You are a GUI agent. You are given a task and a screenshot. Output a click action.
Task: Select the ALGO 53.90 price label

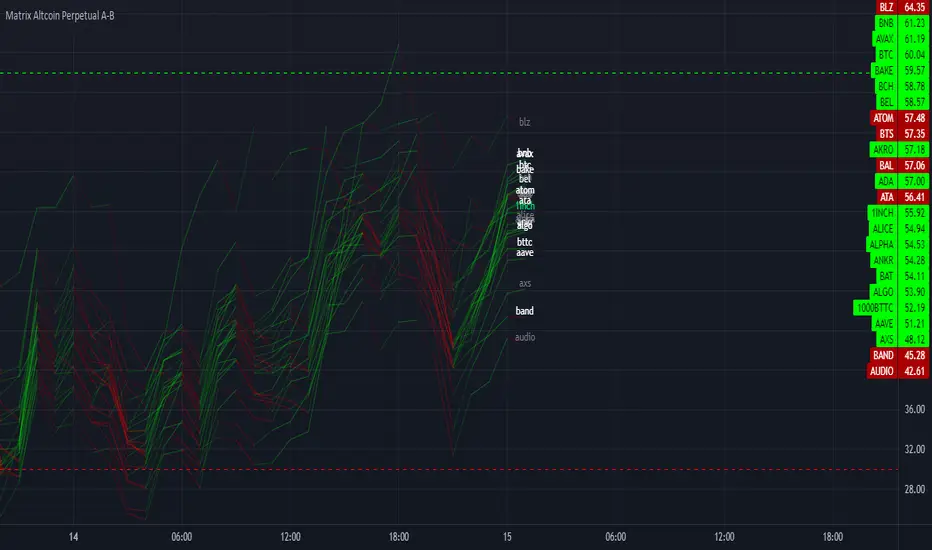pyautogui.click(x=899, y=292)
